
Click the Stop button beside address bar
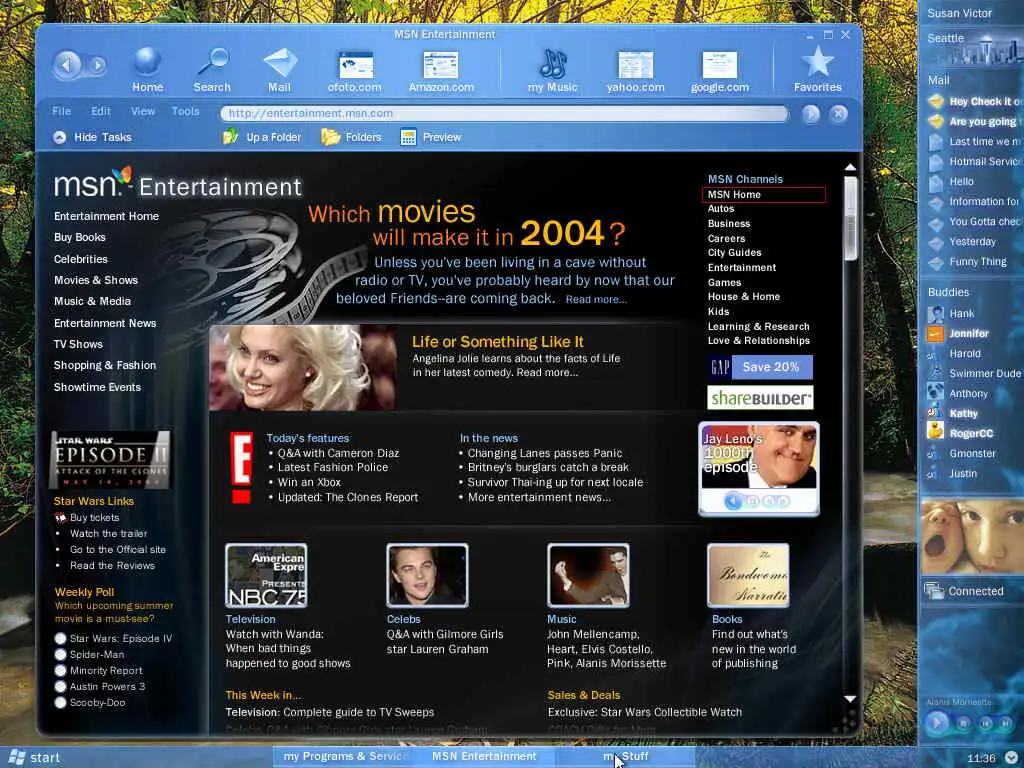839,114
